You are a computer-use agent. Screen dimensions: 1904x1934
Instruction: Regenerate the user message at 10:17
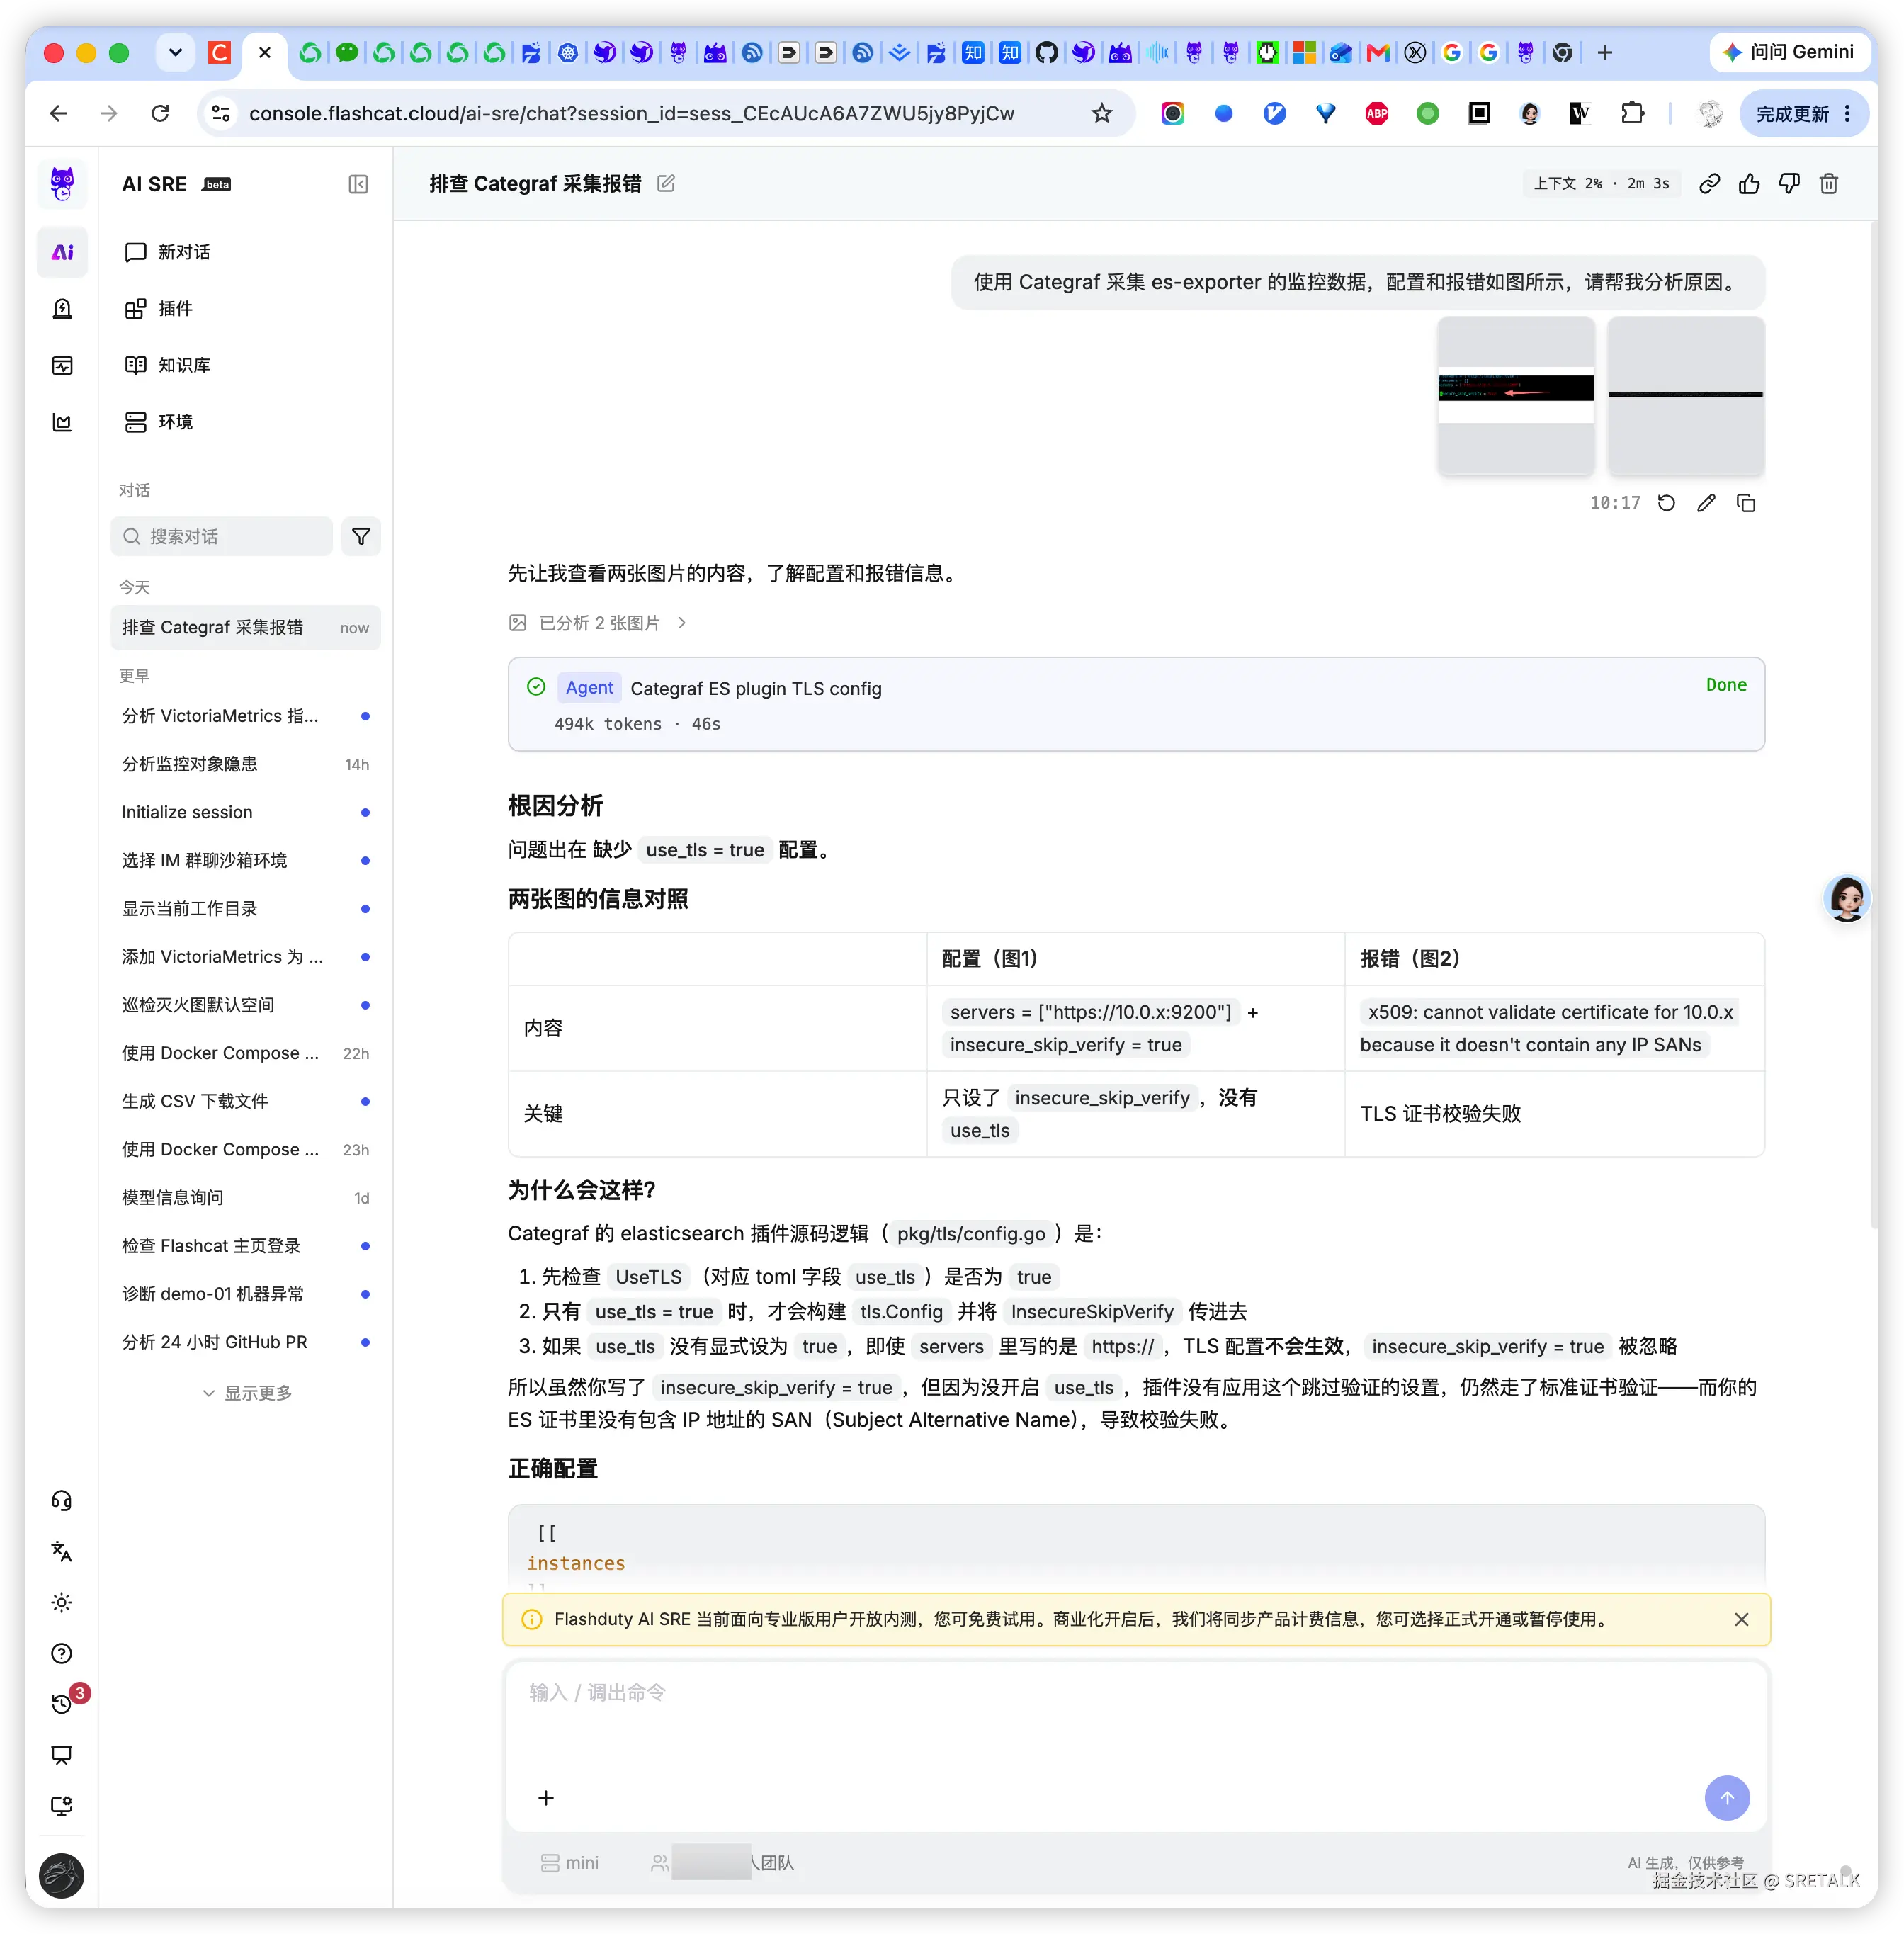click(x=1666, y=503)
